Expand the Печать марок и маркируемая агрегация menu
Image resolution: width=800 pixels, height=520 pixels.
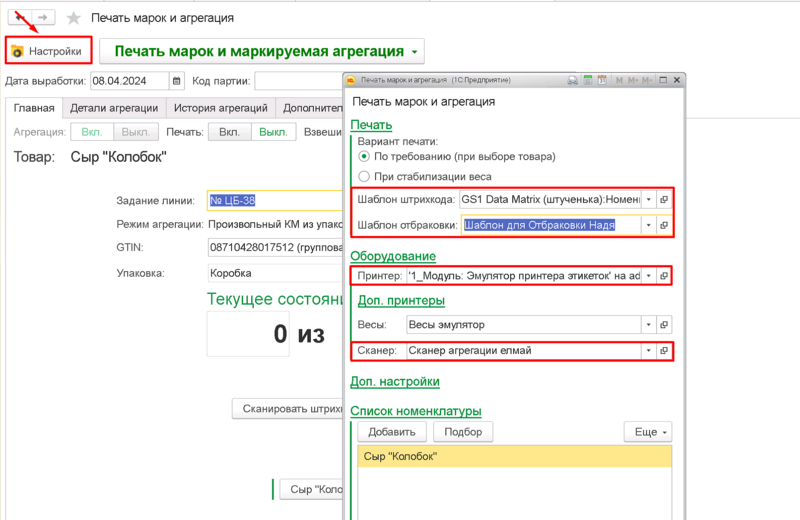[x=262, y=52]
